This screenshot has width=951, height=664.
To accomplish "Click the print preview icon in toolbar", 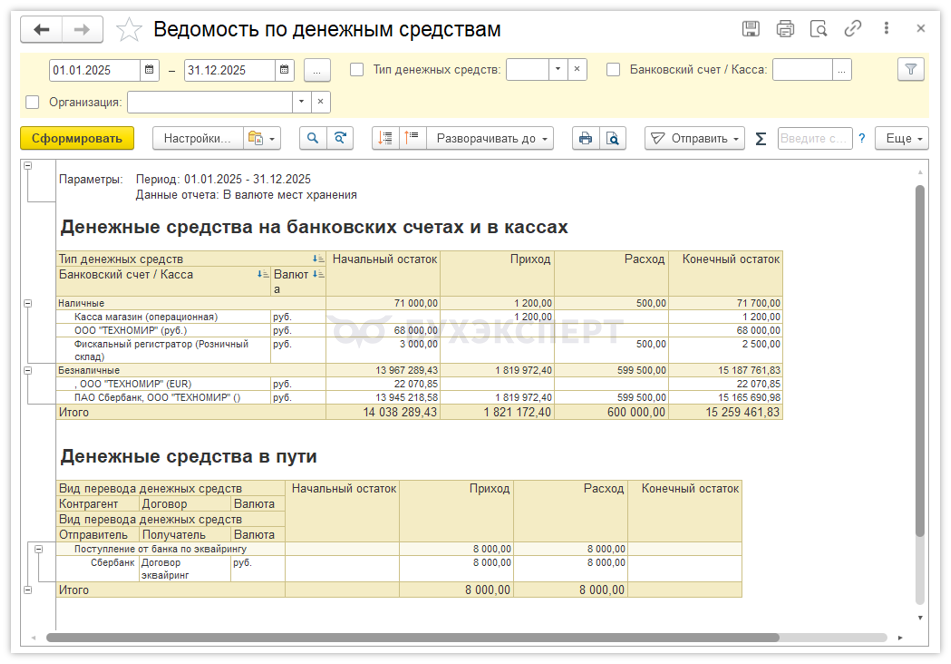I will click(x=613, y=138).
